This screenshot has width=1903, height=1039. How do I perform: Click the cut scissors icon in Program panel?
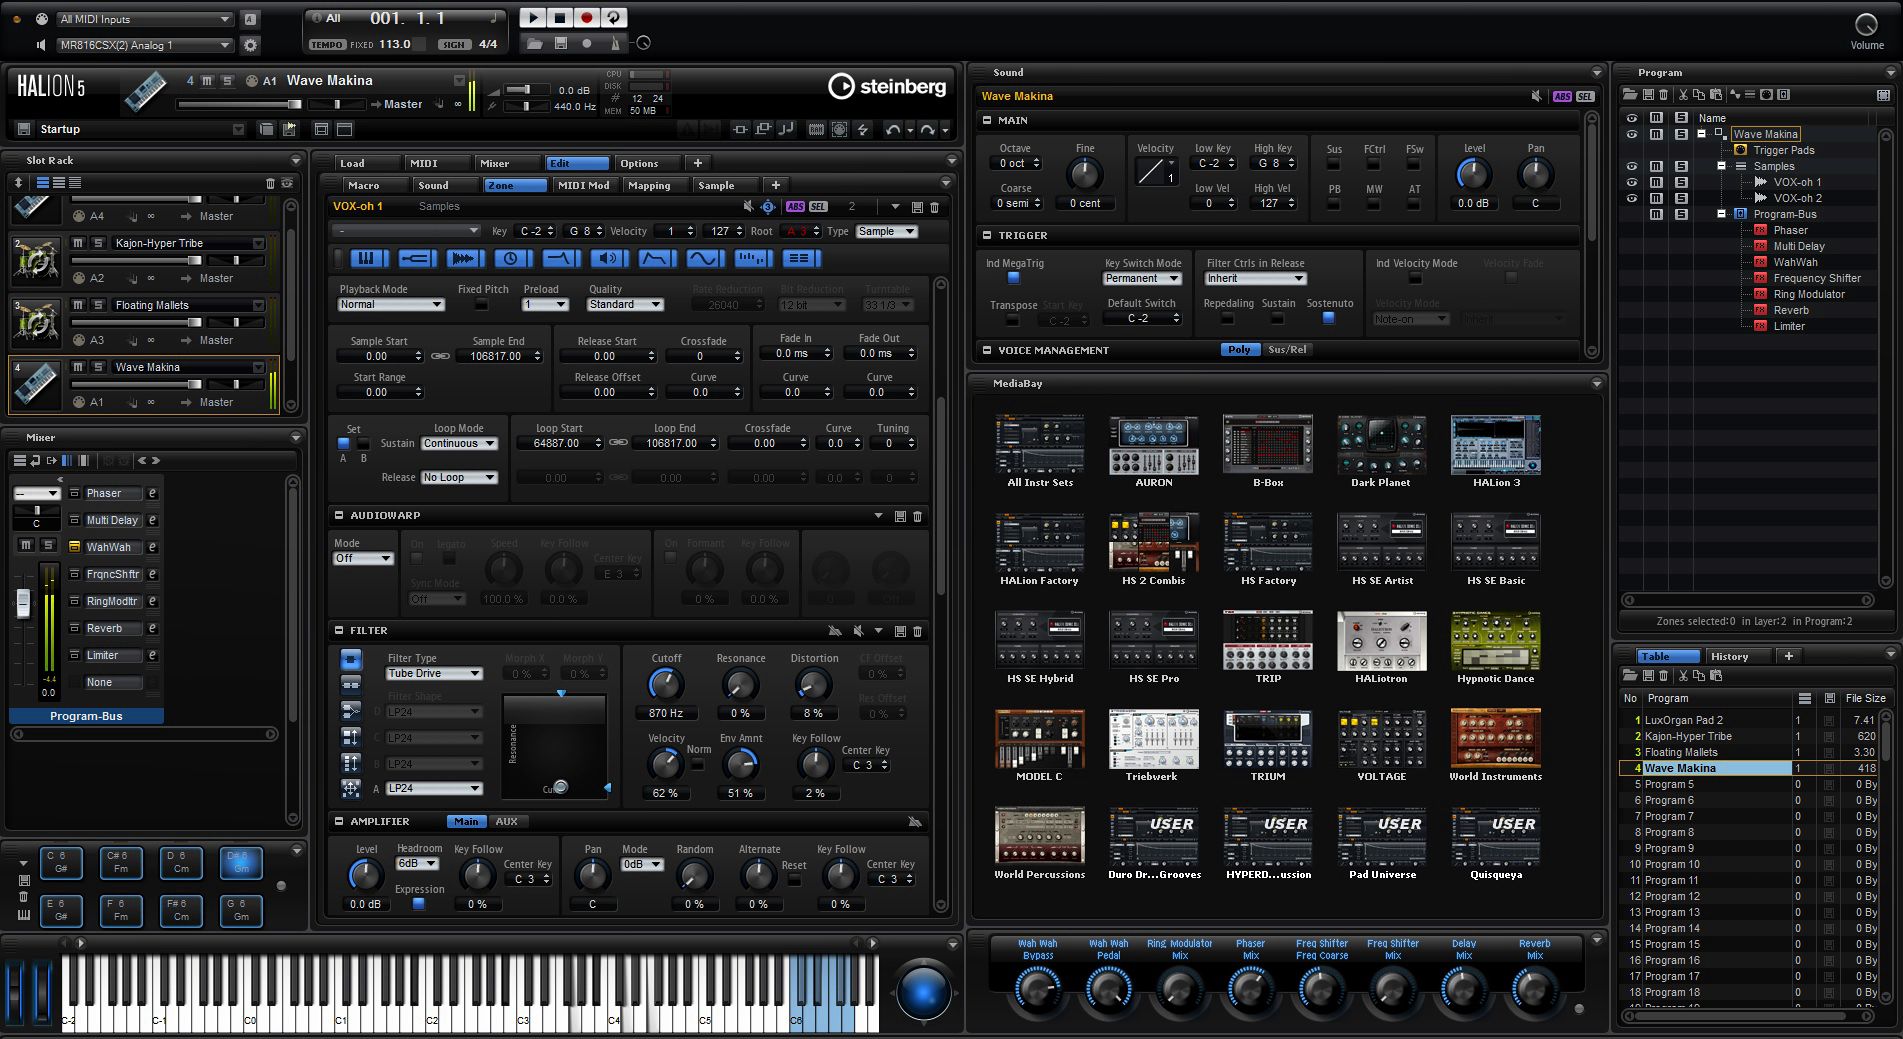[1683, 95]
